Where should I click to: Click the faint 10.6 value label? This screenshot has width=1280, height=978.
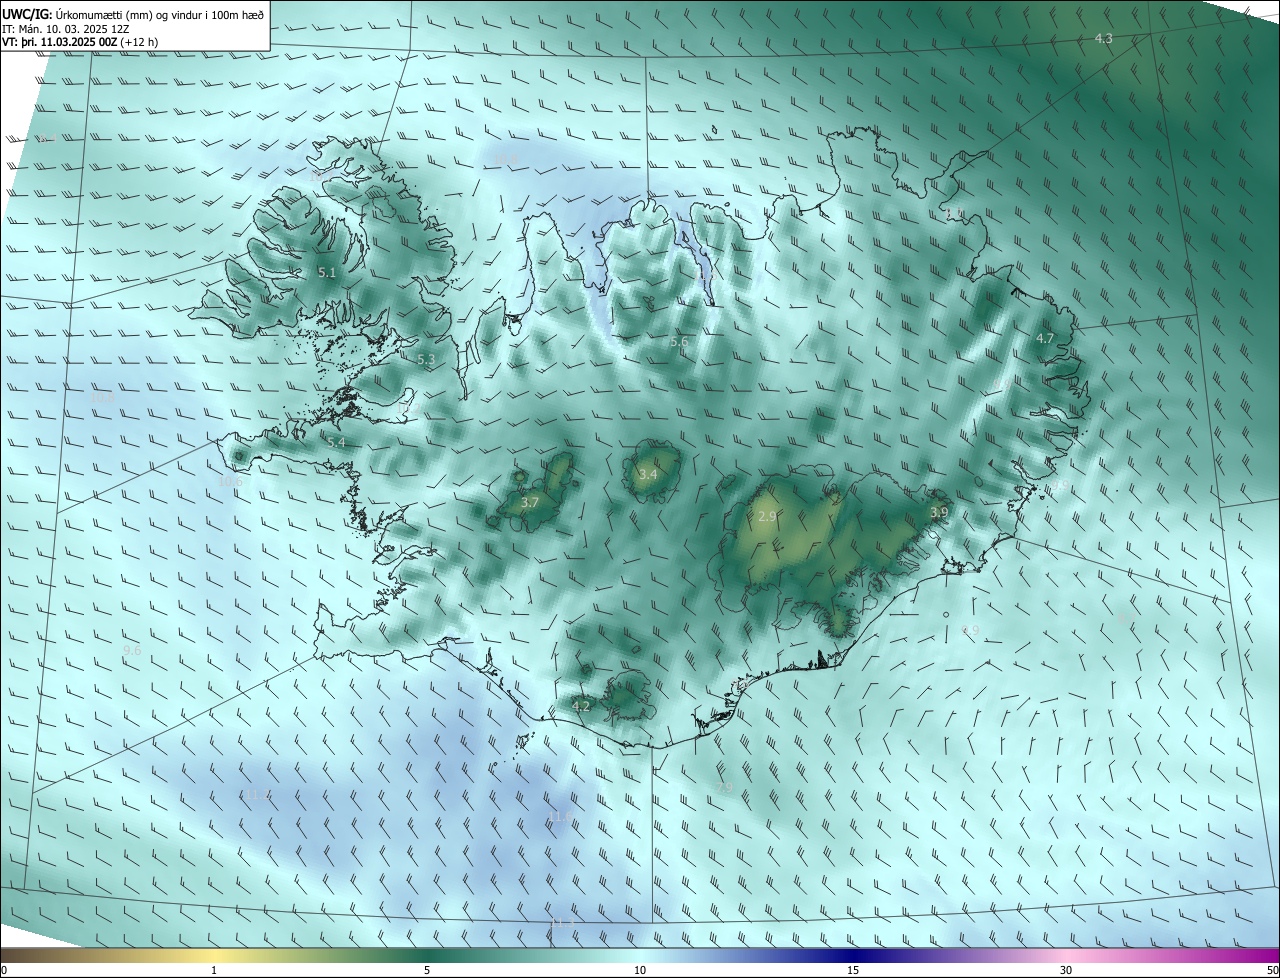click(x=230, y=482)
